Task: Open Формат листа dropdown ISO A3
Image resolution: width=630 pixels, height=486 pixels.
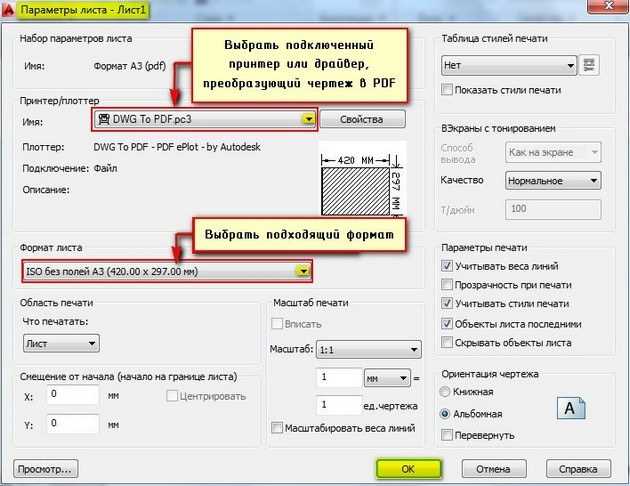Action: tap(166, 272)
